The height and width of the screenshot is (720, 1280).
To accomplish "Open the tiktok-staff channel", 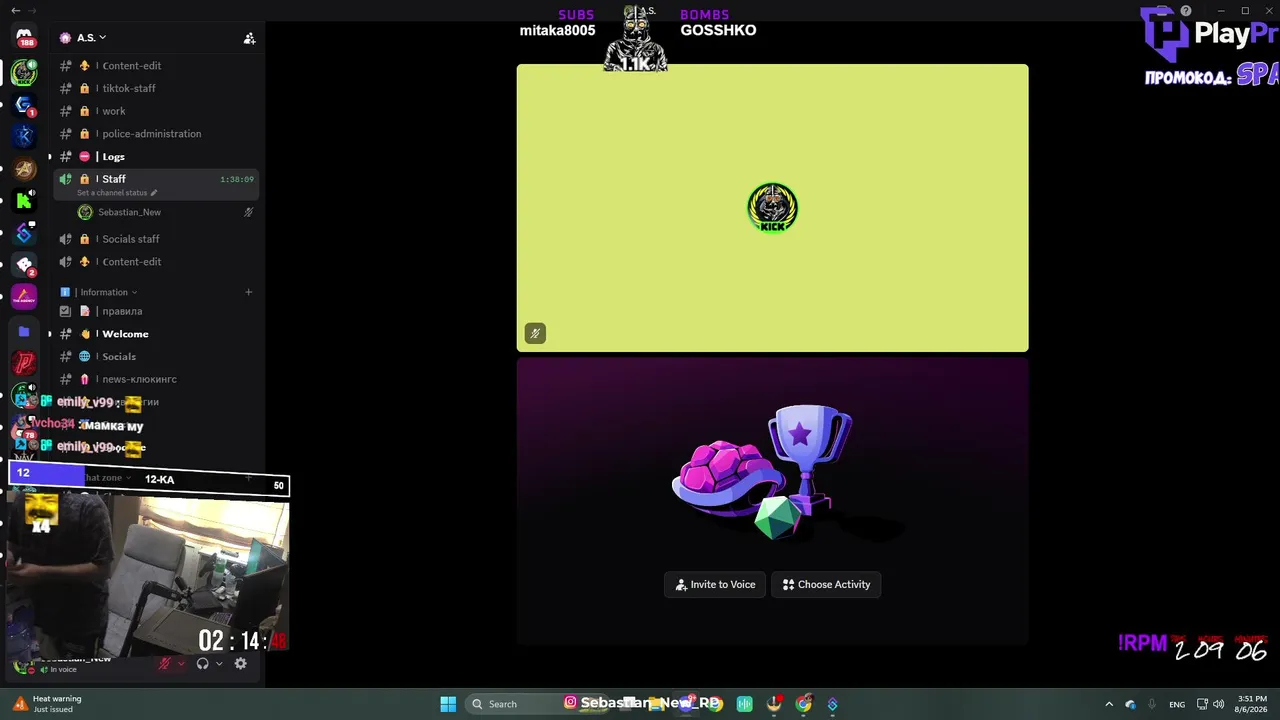I will (x=156, y=88).
